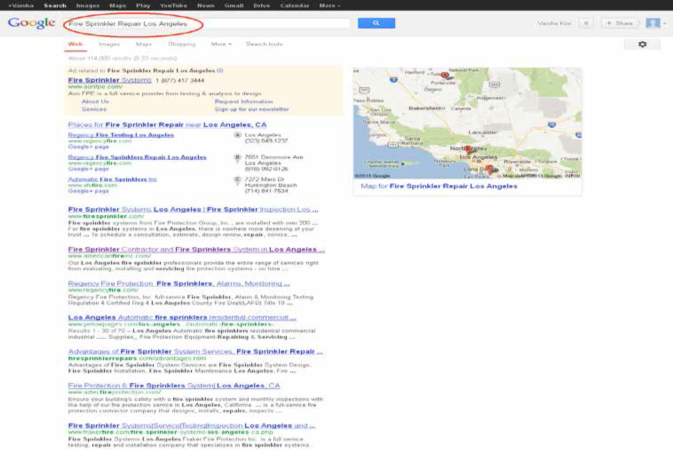Screen dimensions: 673x450
Task: Open the Share button
Action: 620,23
